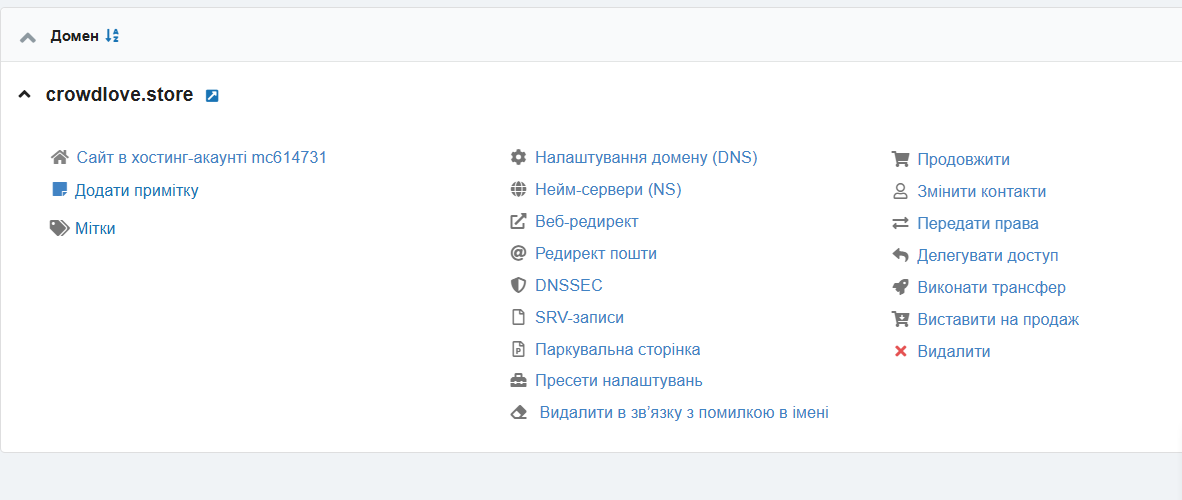Click Виставити на продаж link
The image size is (1182, 500).
(x=997, y=319)
